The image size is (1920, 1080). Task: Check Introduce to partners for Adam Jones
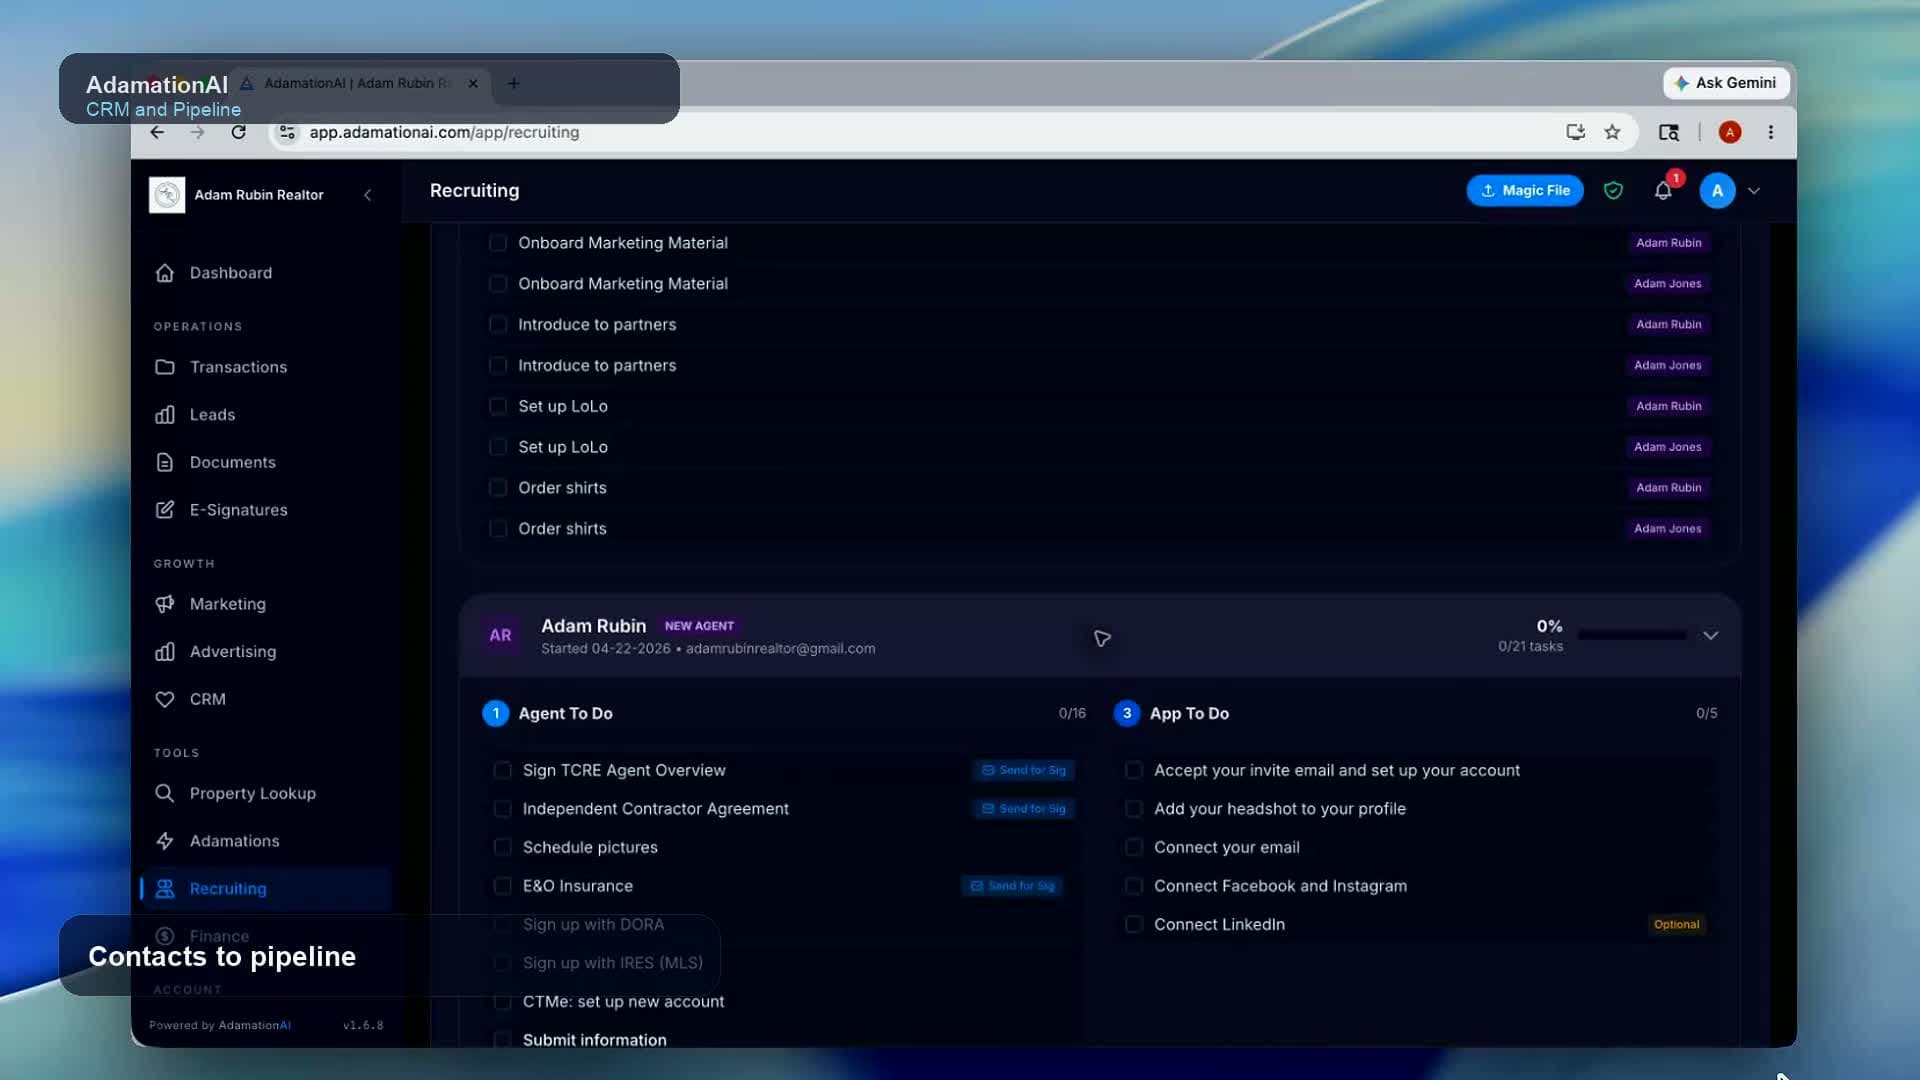[497, 365]
